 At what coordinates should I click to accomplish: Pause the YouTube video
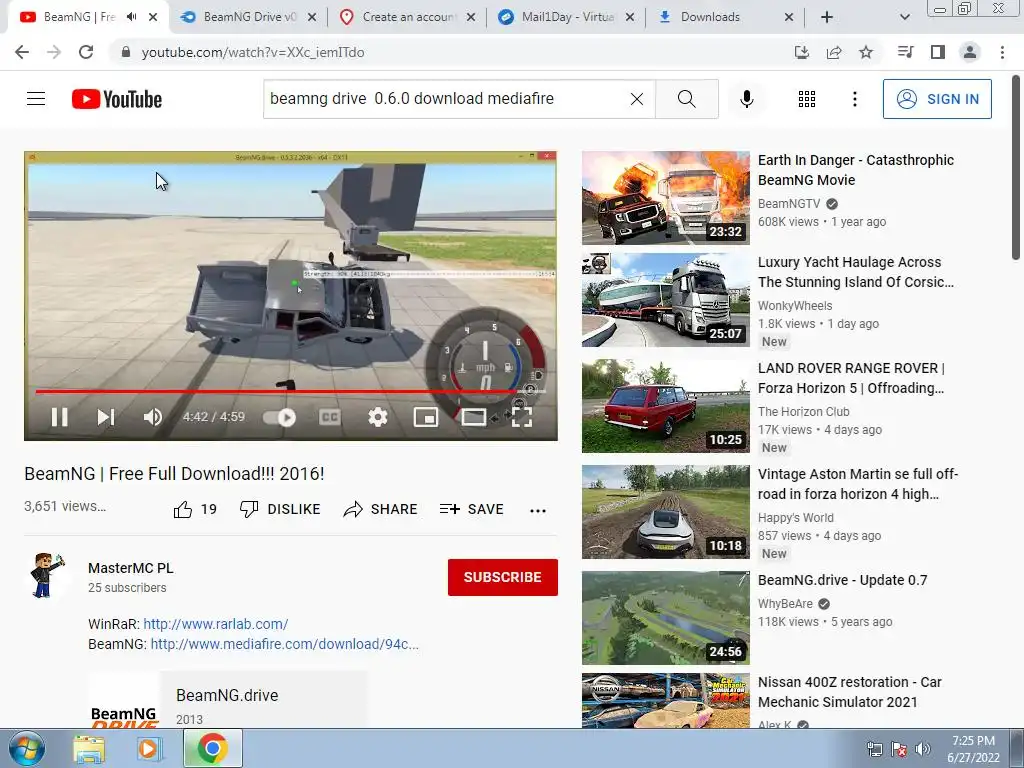(x=59, y=417)
